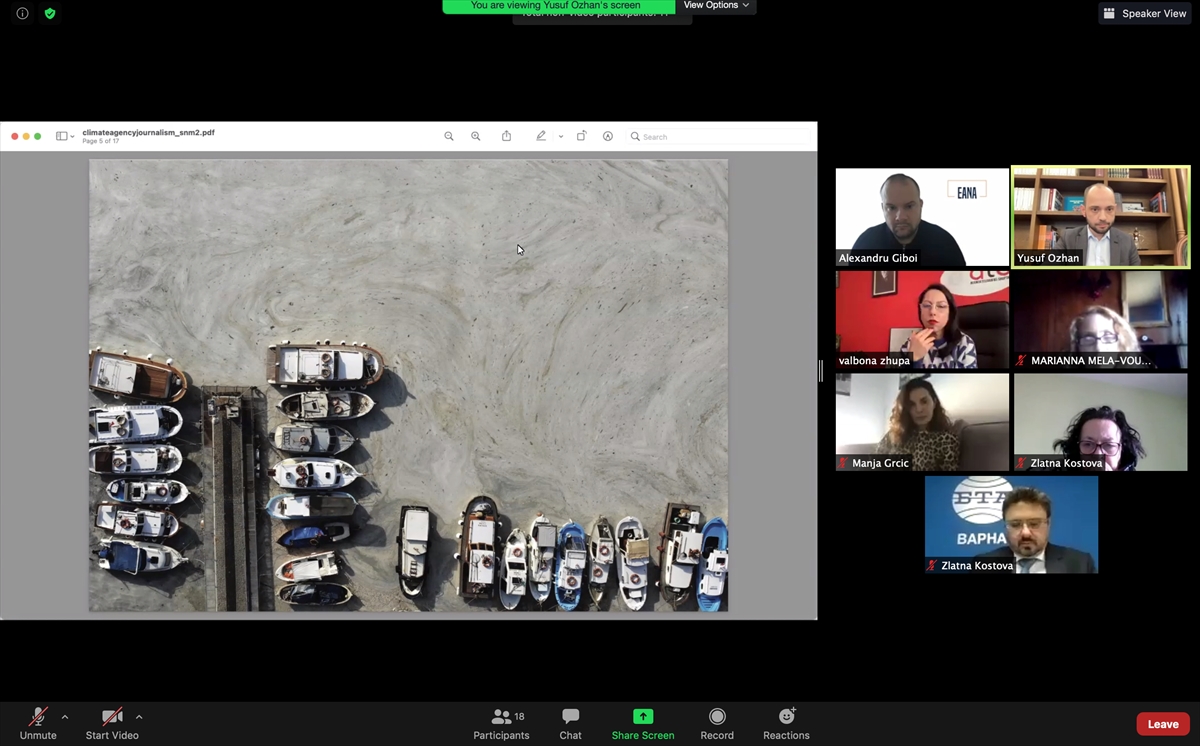Open audio options arrow beside Unmute
This screenshot has width=1200, height=746.
click(65, 717)
